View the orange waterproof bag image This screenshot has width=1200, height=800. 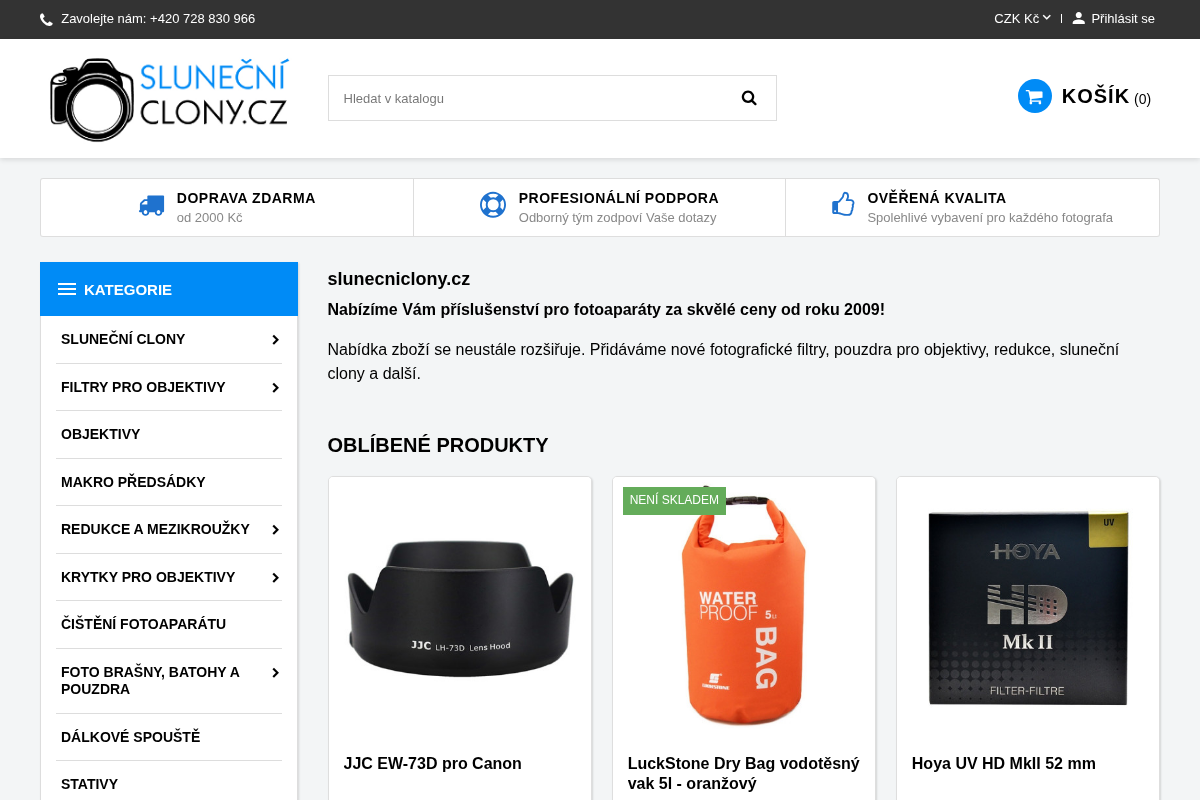click(x=744, y=608)
